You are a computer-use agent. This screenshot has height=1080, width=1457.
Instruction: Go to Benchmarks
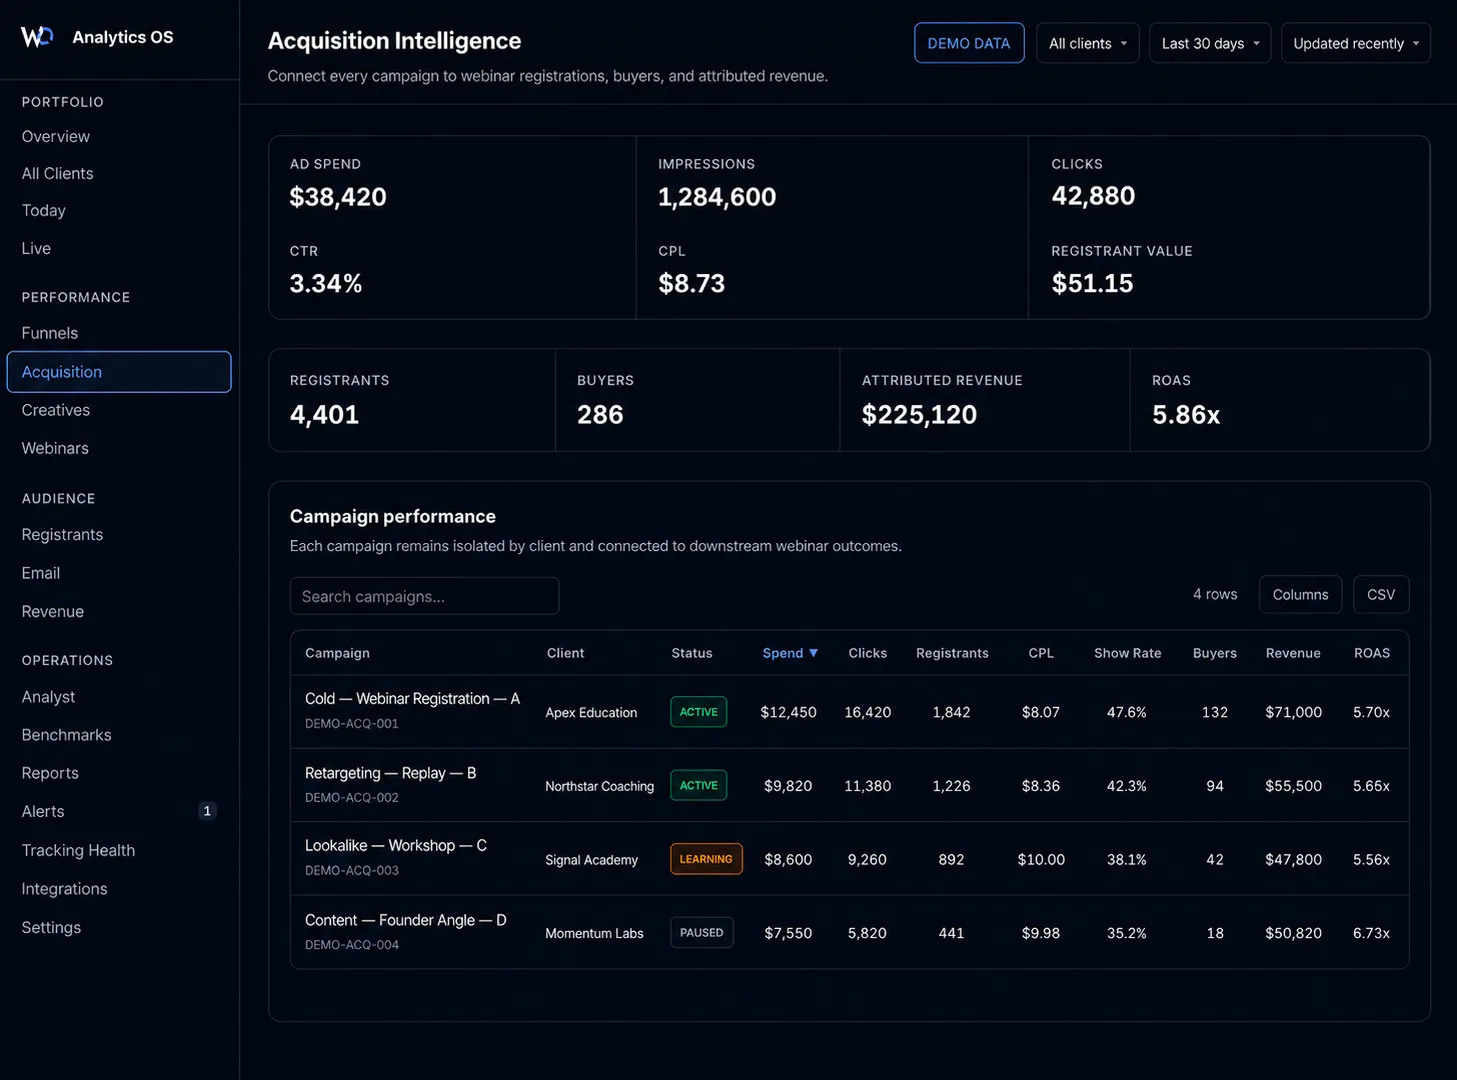66,734
